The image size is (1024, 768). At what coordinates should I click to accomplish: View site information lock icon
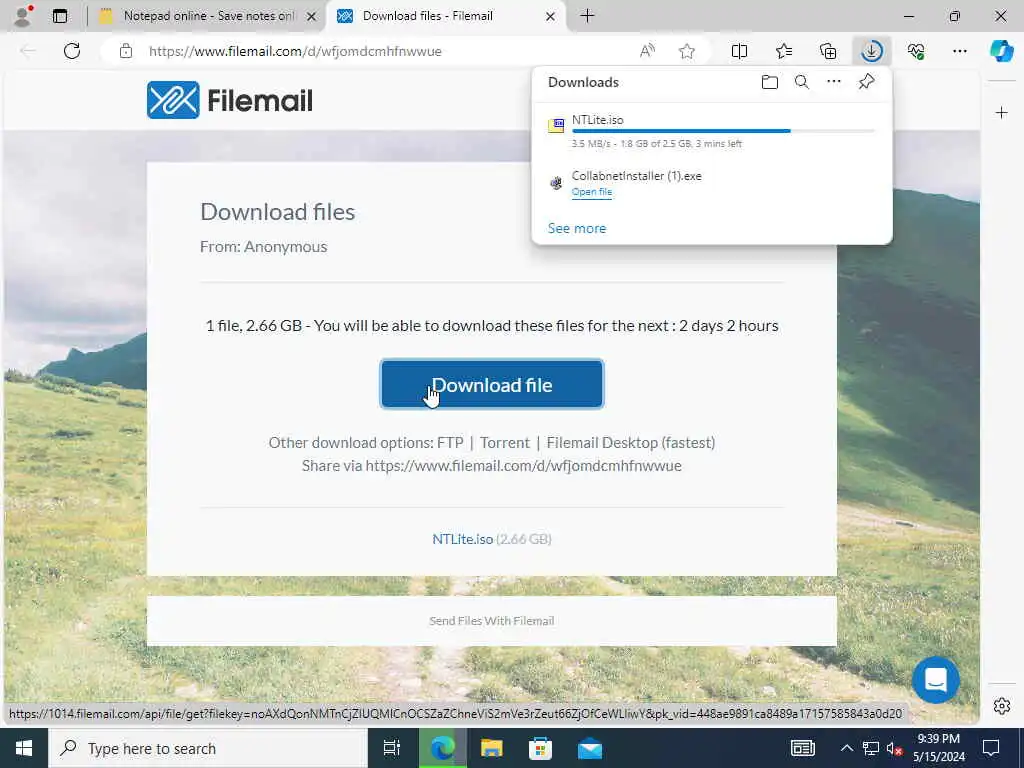pyautogui.click(x=126, y=51)
